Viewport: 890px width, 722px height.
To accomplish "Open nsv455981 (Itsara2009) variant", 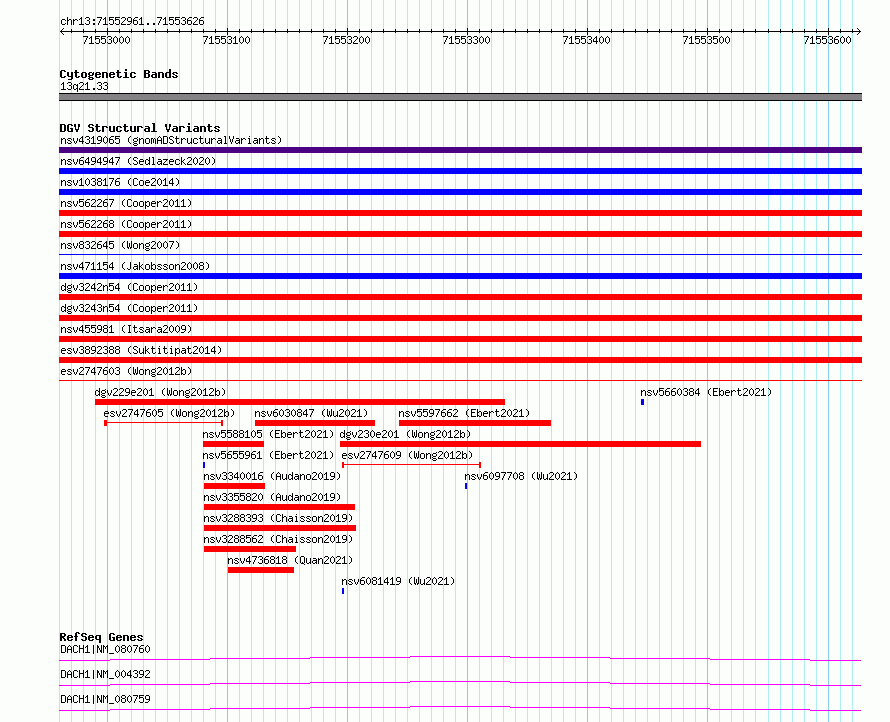I will [126, 329].
